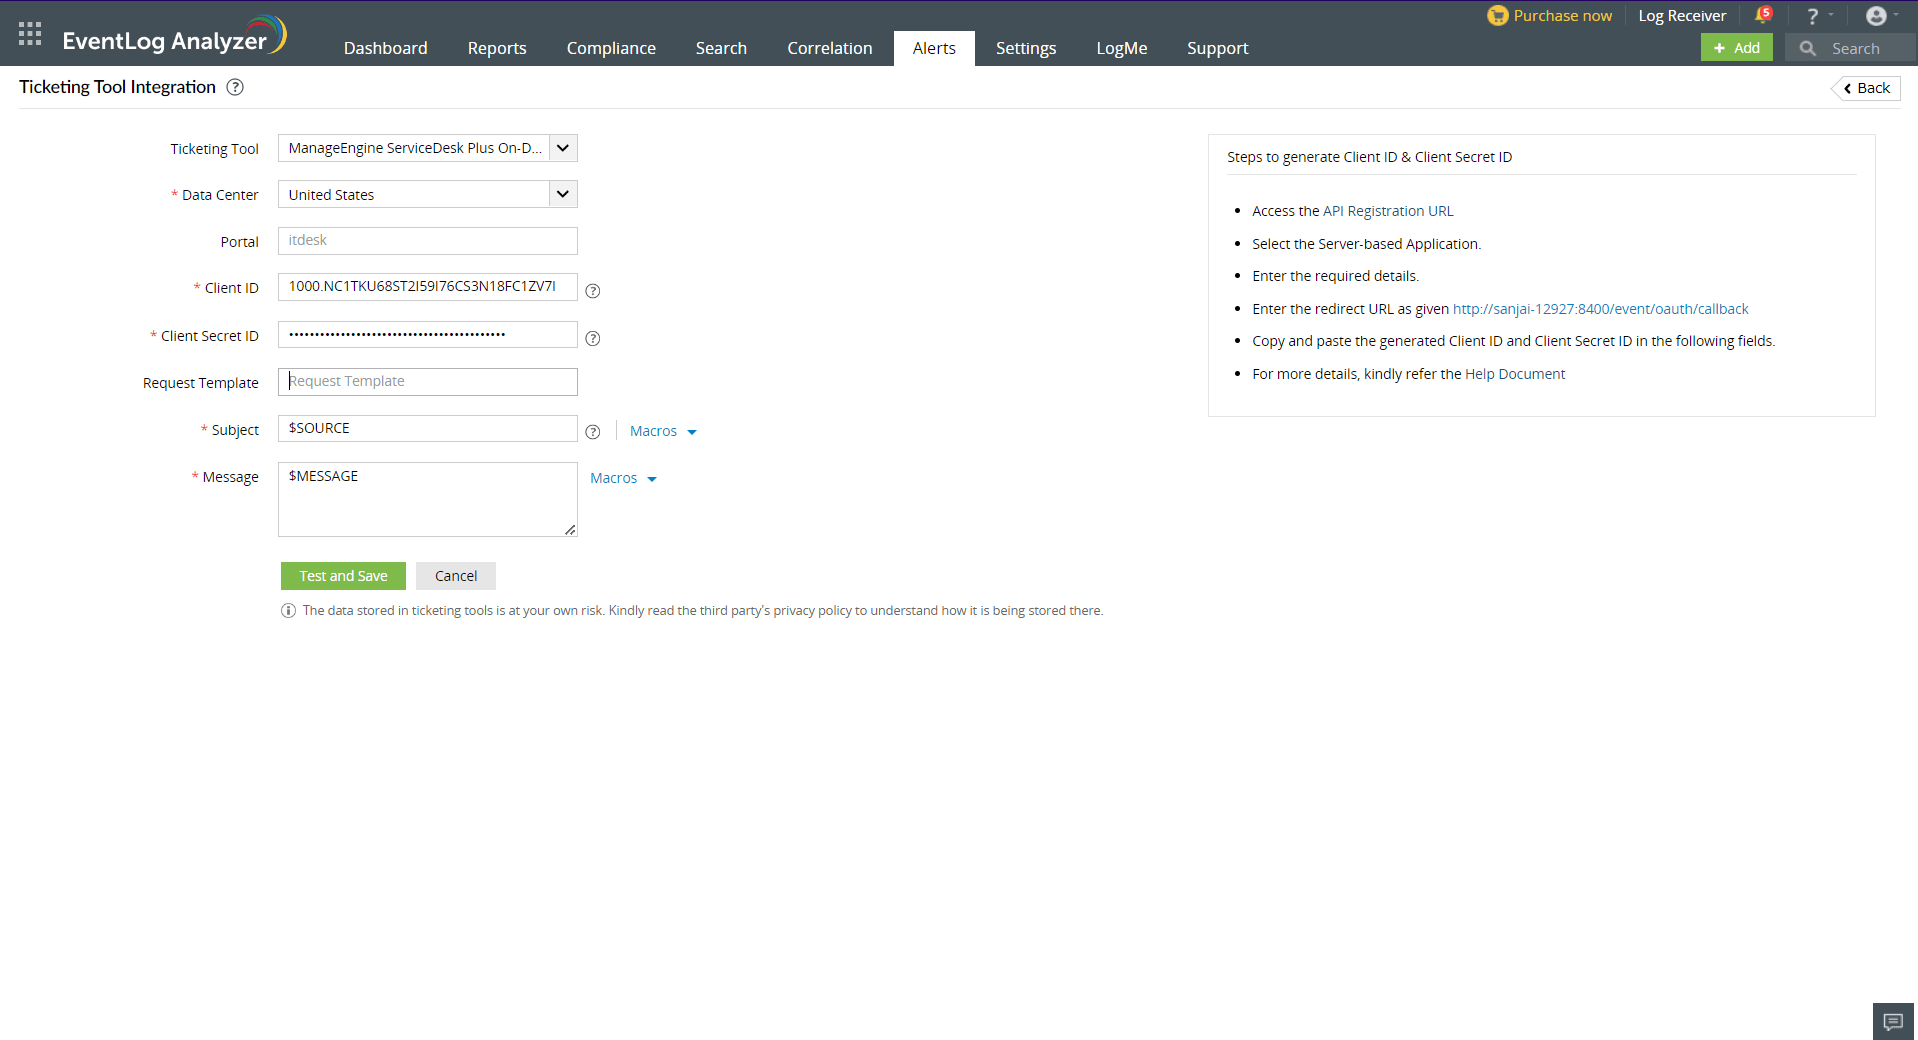Open the chat feedback icon at bottom right
The image size is (1918, 1040).
point(1893,1021)
